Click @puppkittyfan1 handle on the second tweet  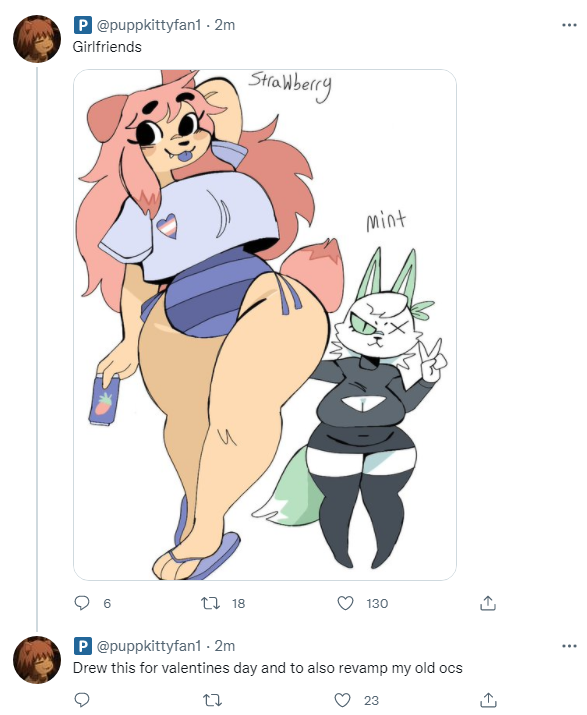(x=149, y=646)
